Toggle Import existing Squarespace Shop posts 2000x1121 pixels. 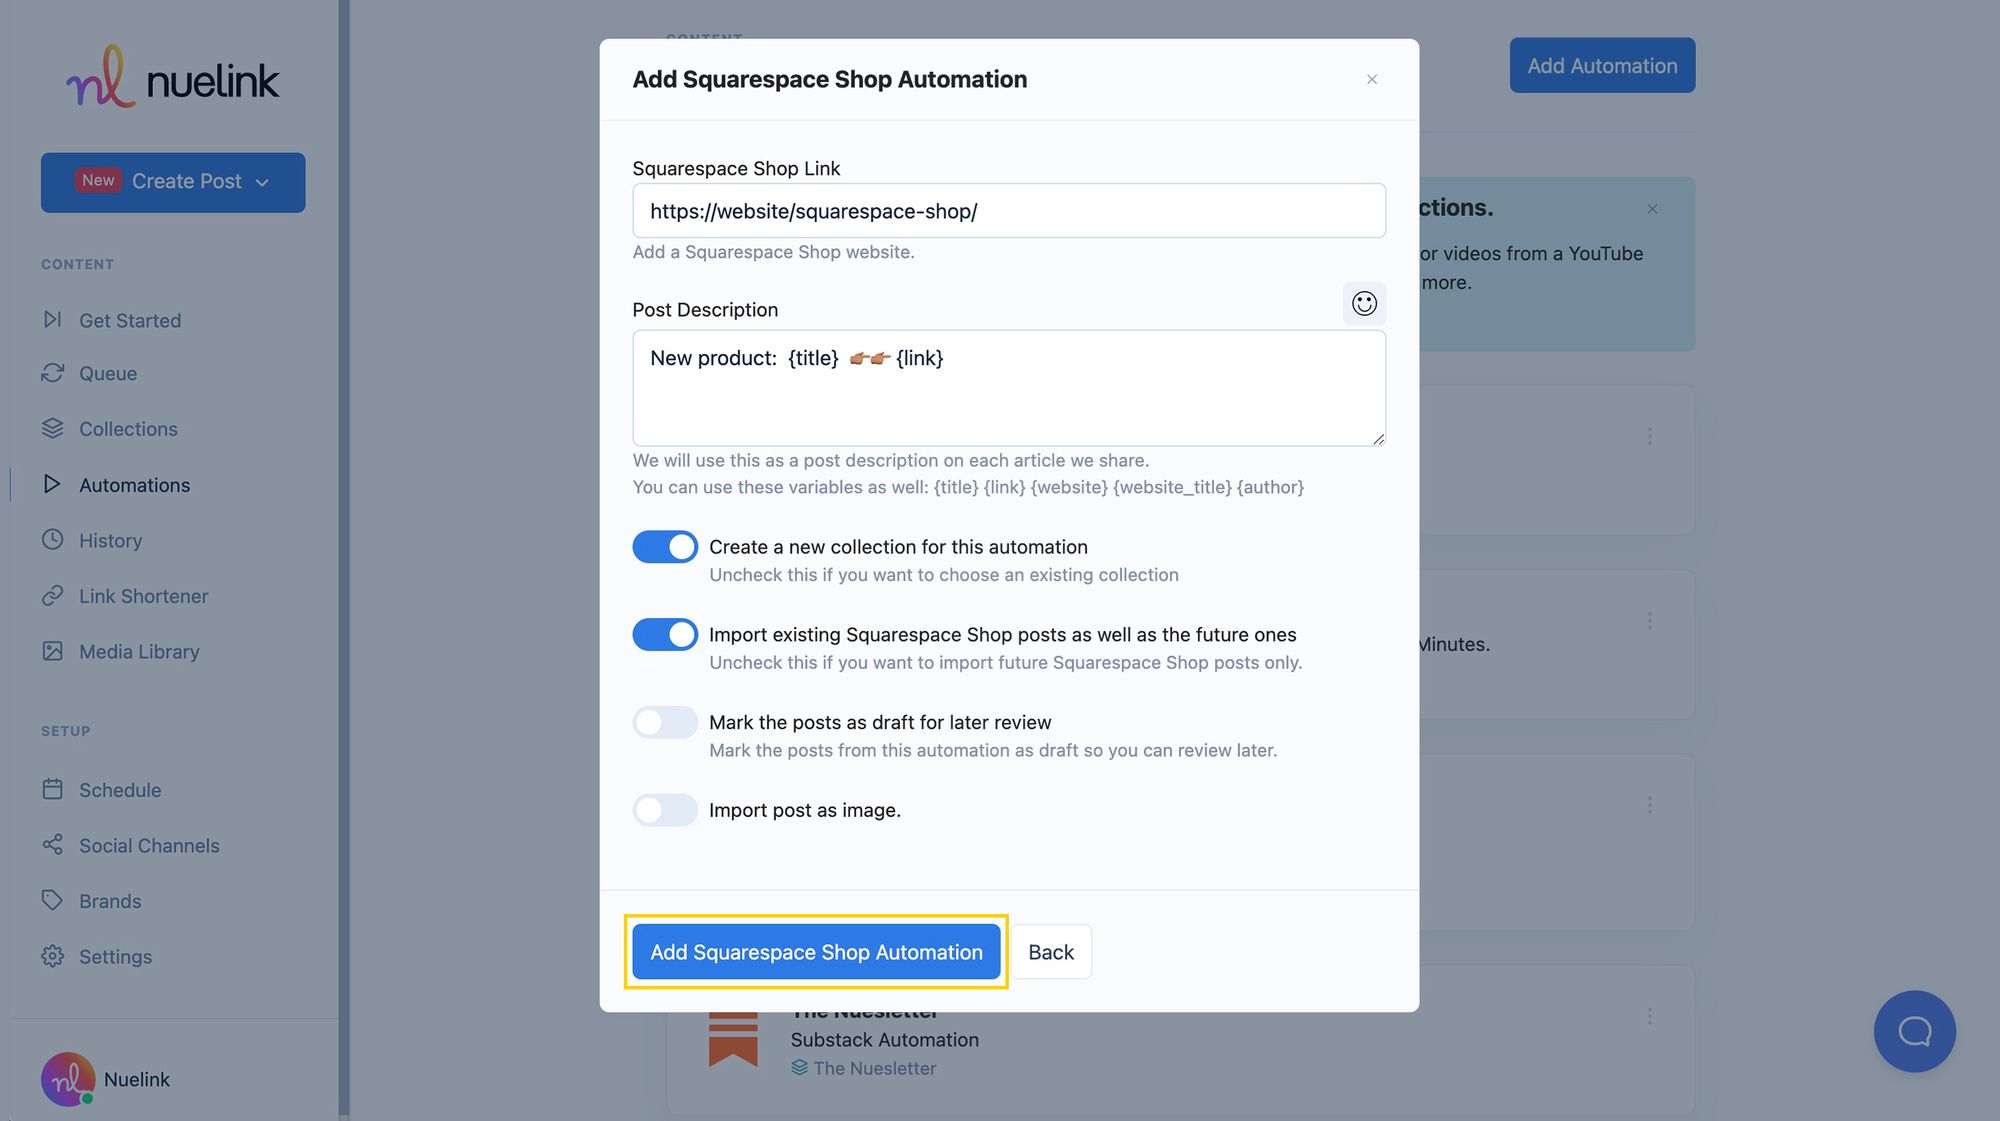pos(665,633)
